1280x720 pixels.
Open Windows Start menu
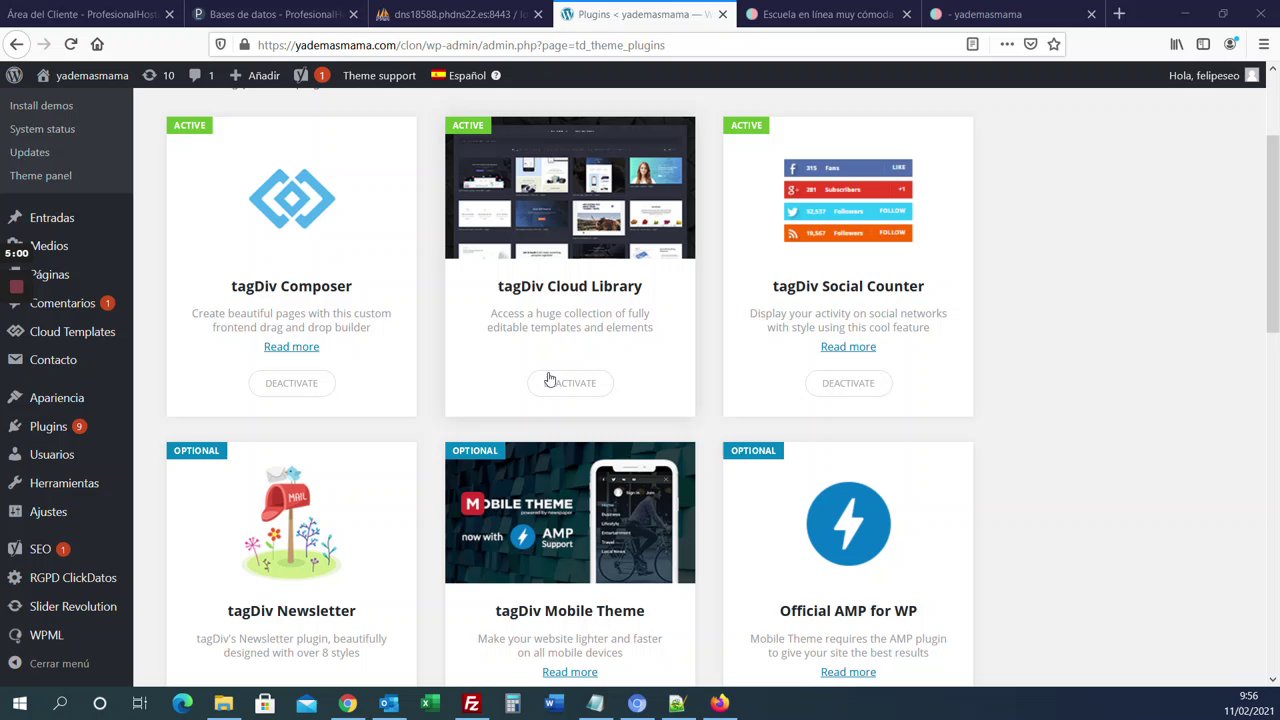click(x=19, y=703)
